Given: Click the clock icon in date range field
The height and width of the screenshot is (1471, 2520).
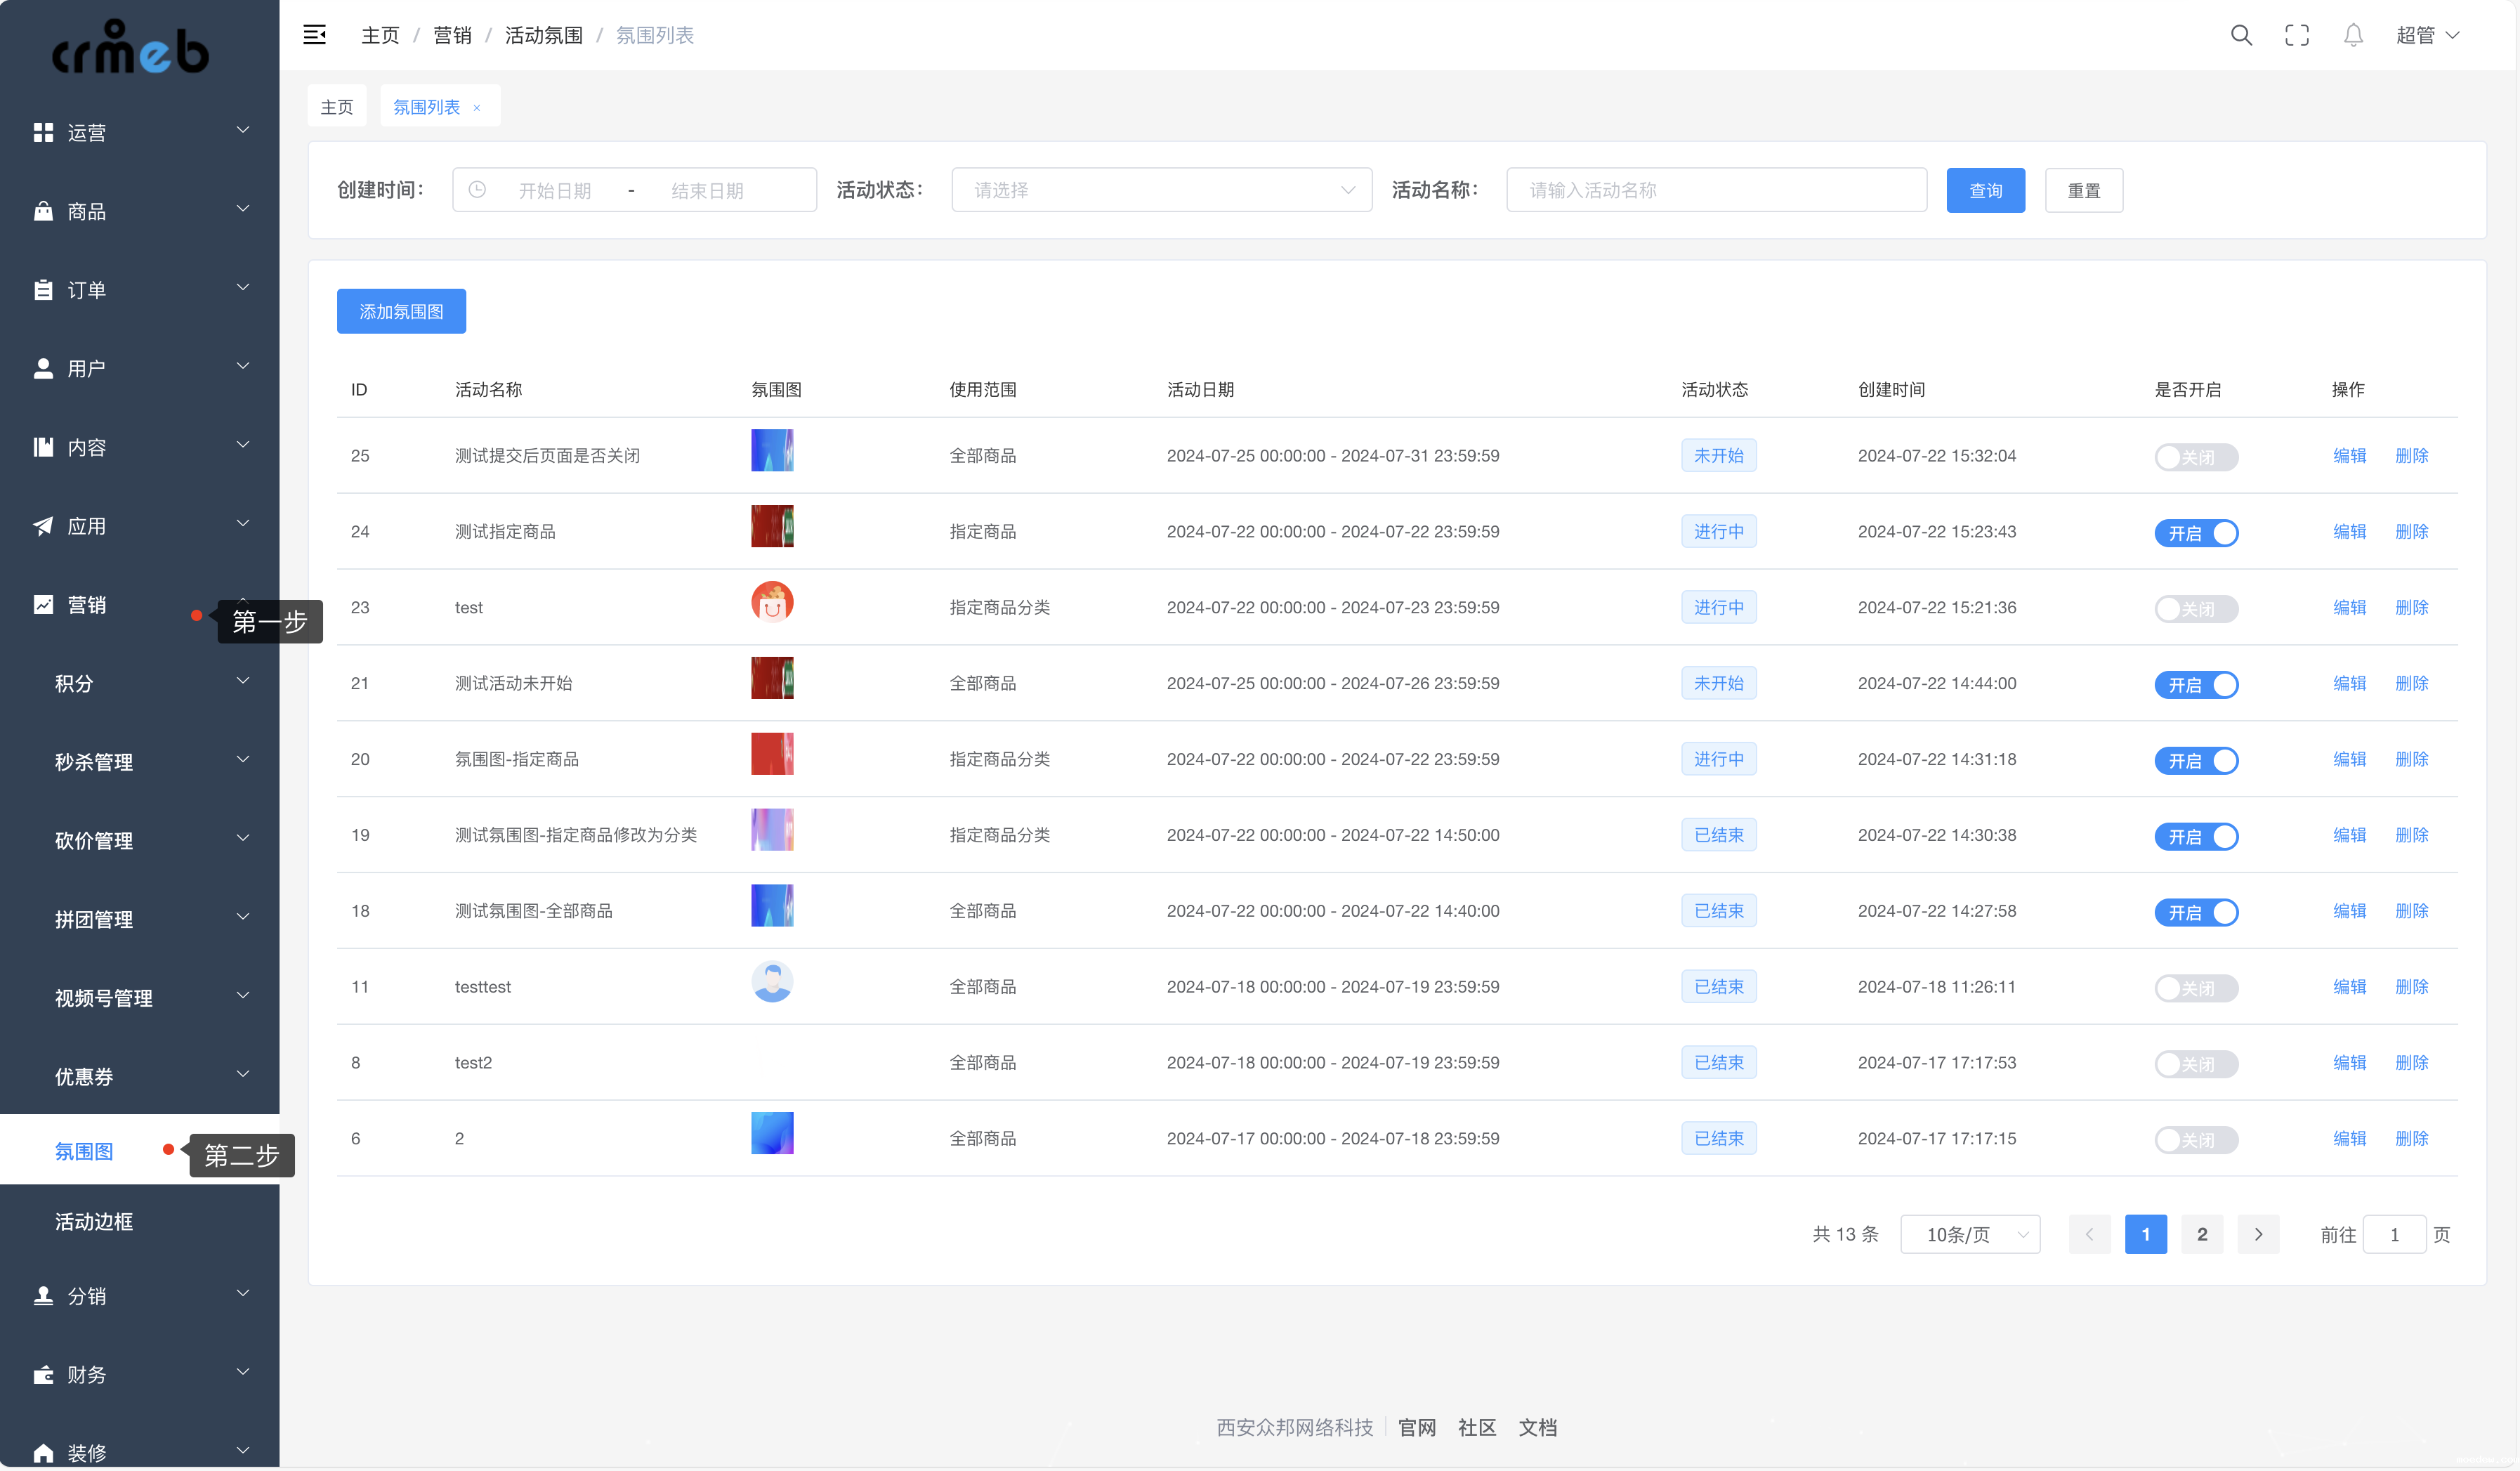Looking at the screenshot, I should coord(477,189).
